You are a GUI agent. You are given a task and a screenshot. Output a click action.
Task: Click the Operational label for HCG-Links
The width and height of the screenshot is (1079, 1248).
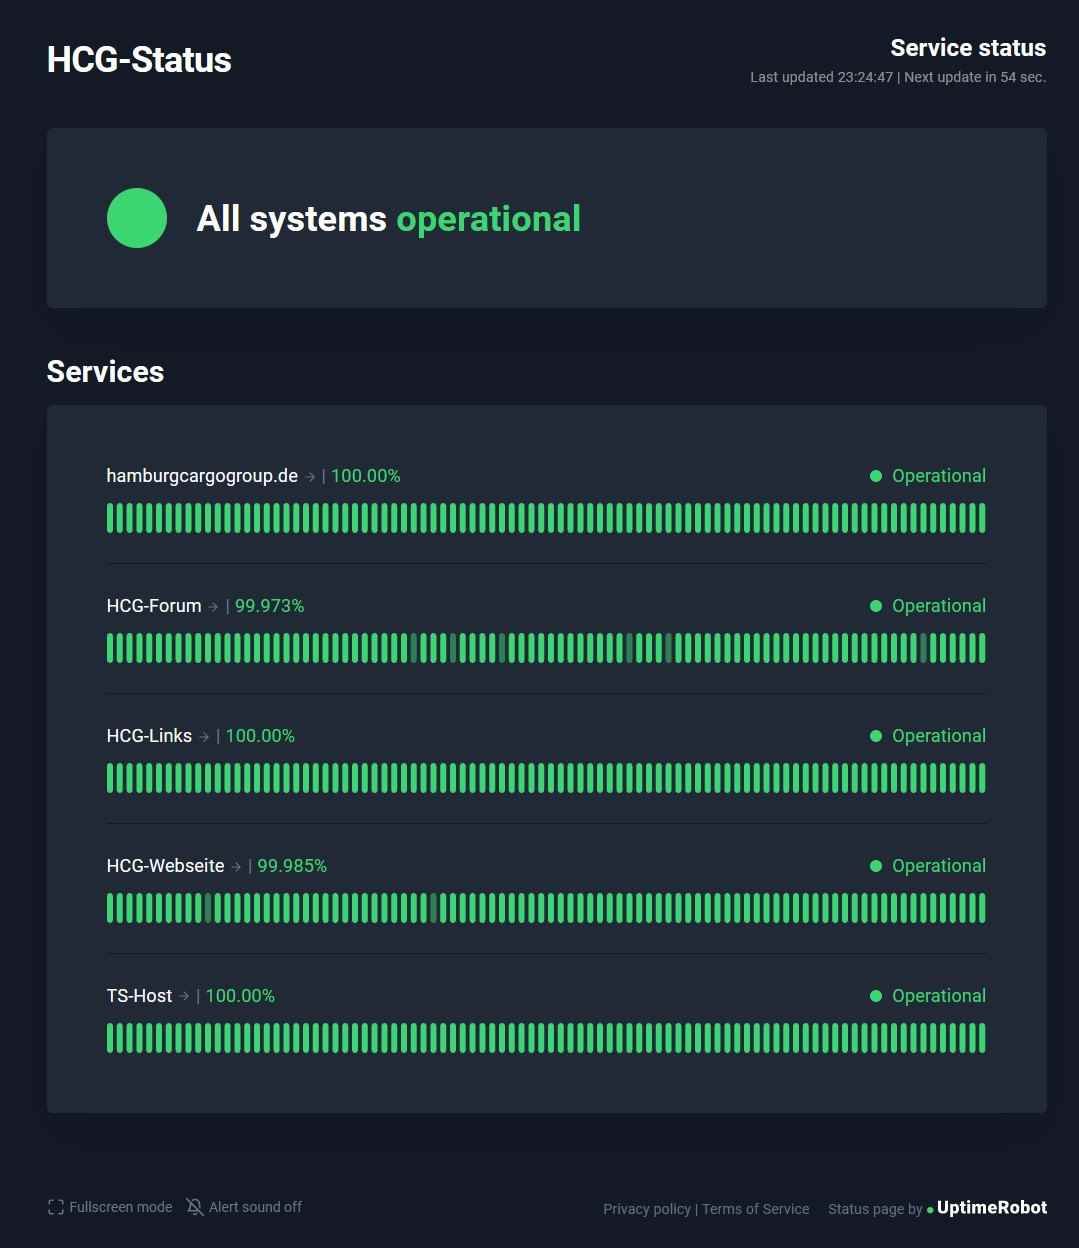point(939,736)
